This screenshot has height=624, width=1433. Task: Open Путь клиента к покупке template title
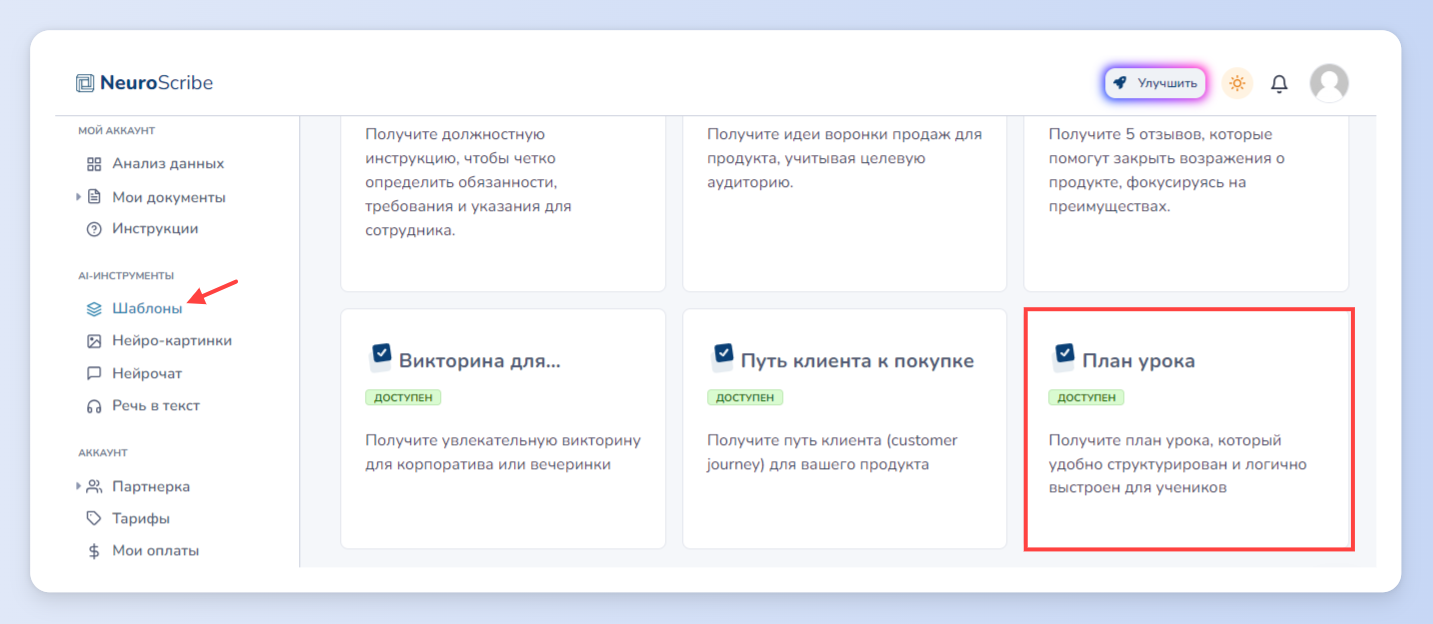(857, 361)
